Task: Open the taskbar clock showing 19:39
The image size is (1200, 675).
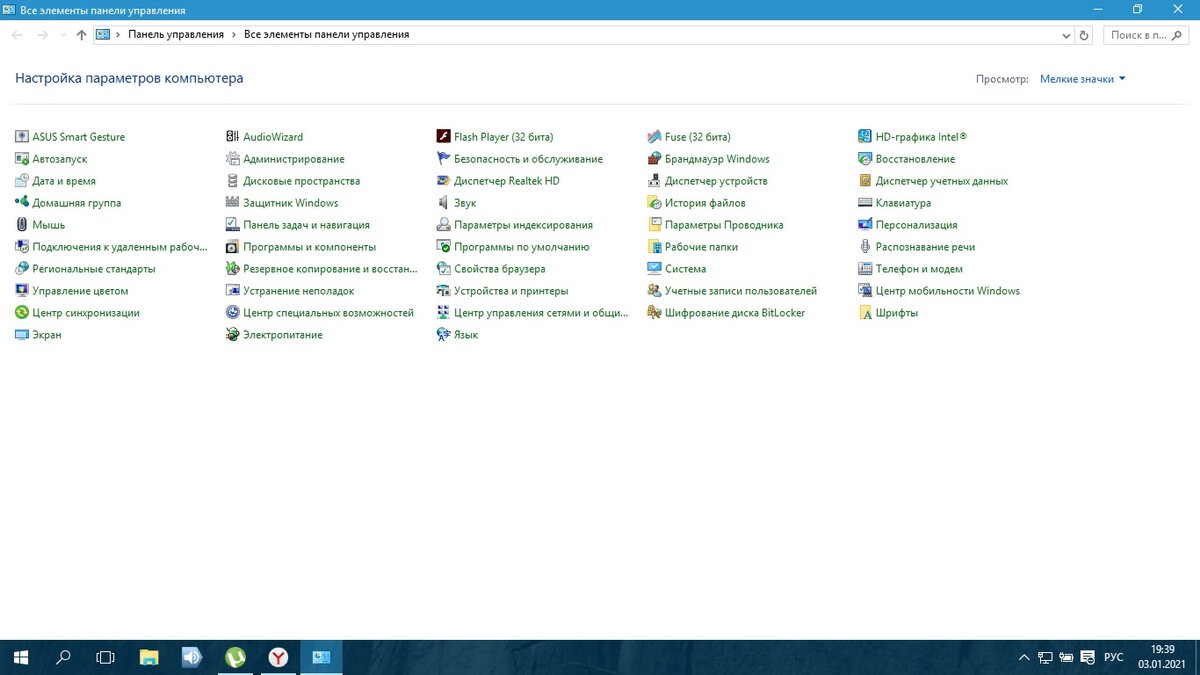Action: tap(1163, 657)
